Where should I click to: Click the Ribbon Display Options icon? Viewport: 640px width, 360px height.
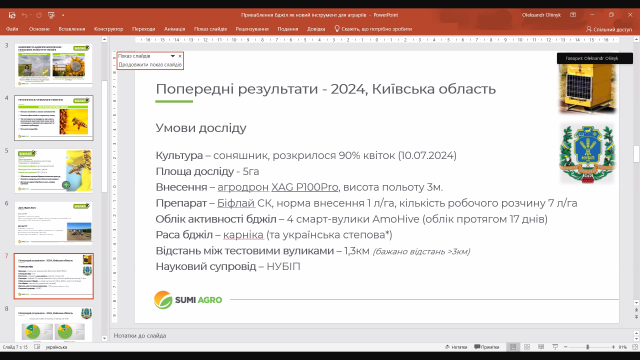pyautogui.click(x=573, y=15)
